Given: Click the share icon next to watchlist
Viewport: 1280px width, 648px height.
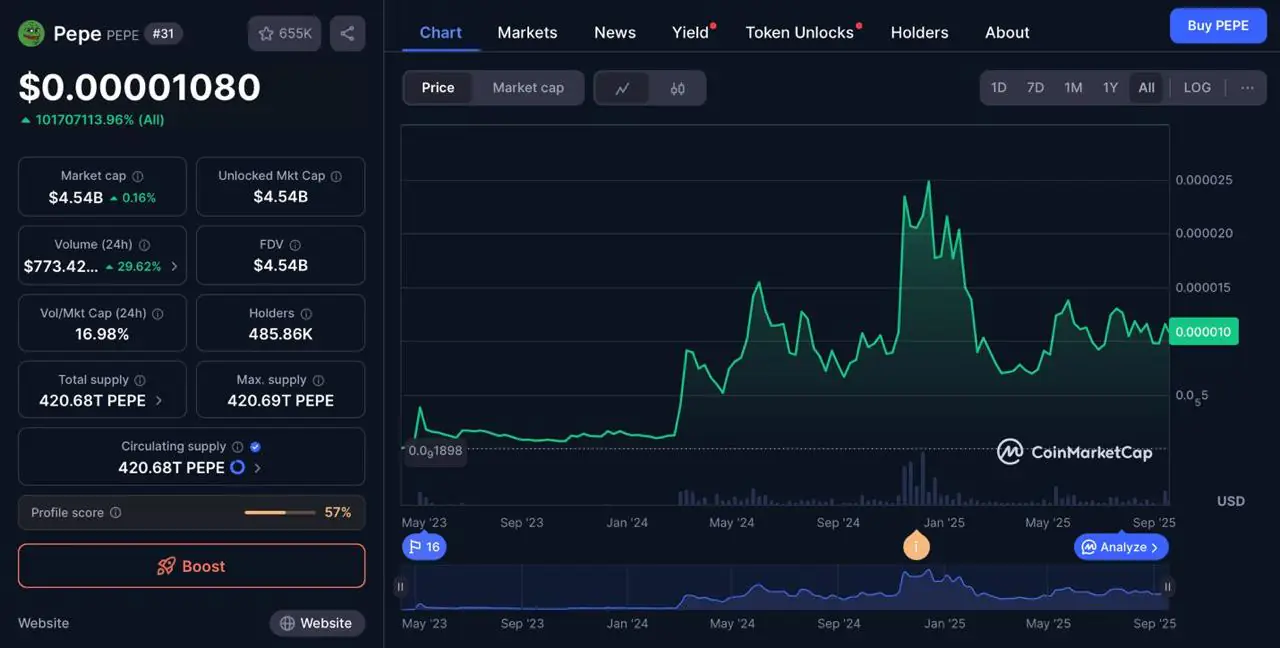Looking at the screenshot, I should click(x=347, y=34).
